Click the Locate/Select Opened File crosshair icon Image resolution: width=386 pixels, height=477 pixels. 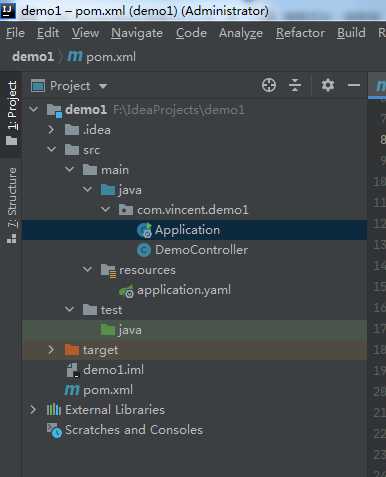(269, 85)
